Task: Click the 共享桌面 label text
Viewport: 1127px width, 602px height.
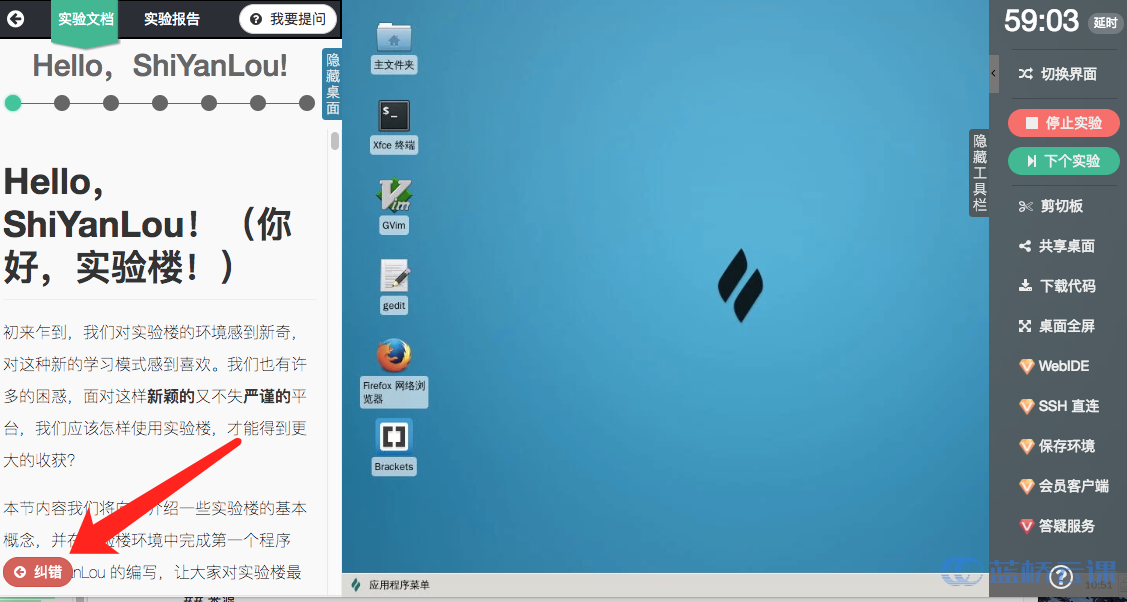Action: click(x=1067, y=246)
